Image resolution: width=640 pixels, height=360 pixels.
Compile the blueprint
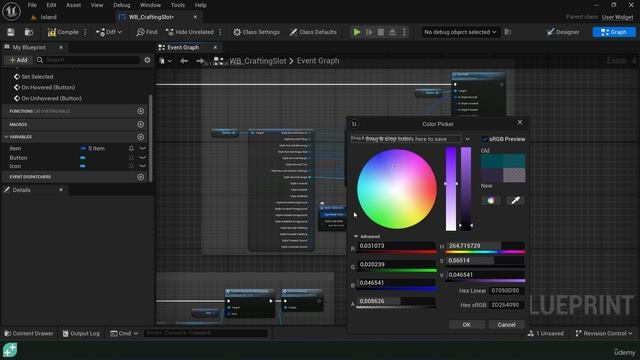(63, 32)
